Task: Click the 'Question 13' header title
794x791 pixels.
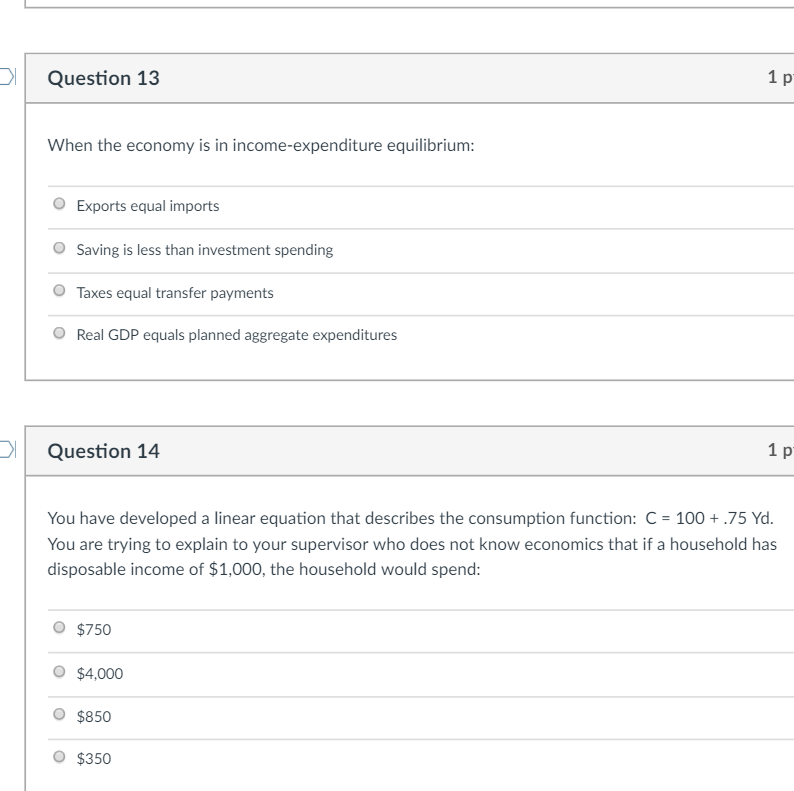Action: (103, 78)
